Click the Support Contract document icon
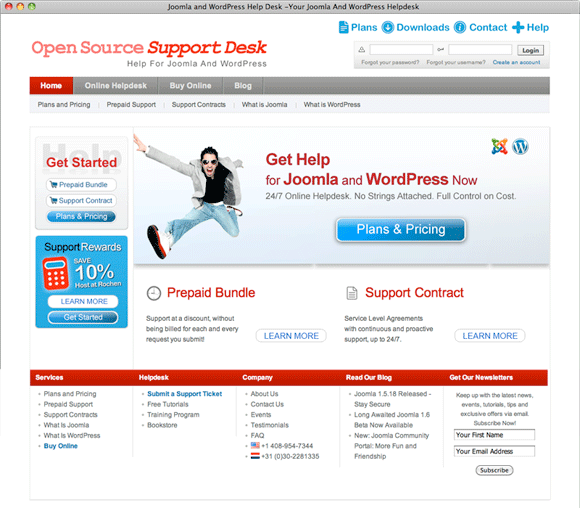The image size is (580, 508). pos(352,293)
